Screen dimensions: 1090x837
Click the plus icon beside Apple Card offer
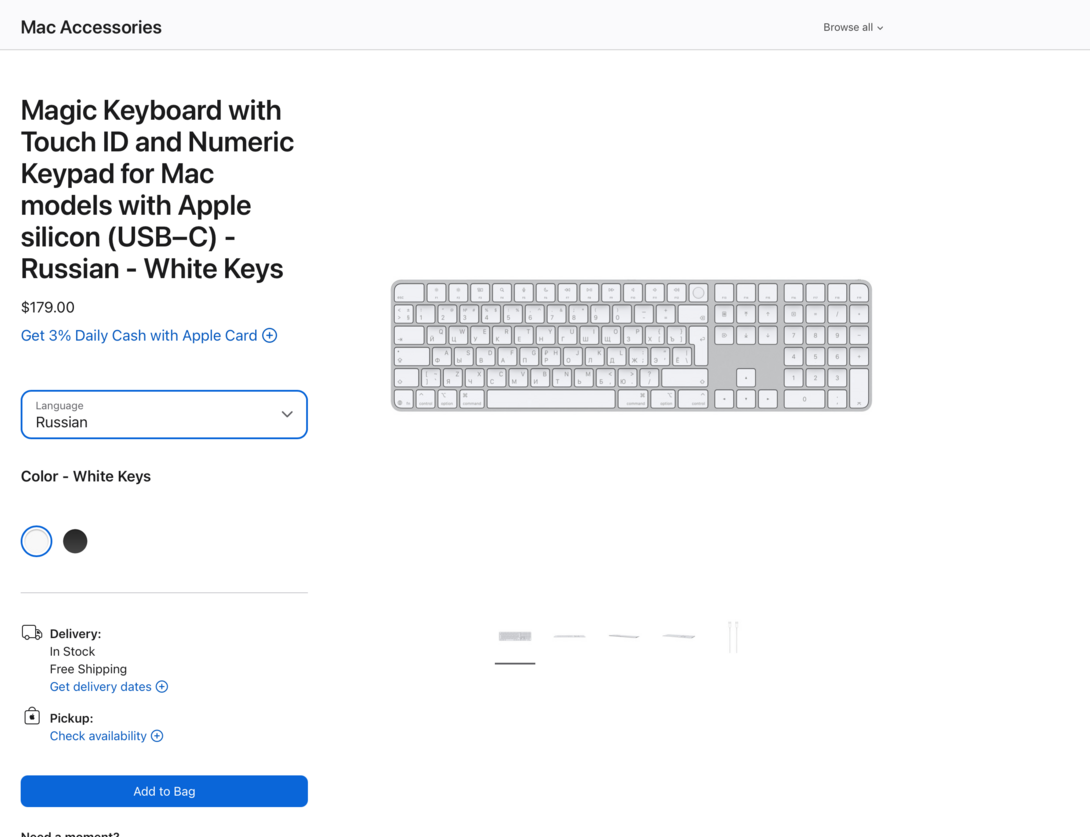[x=270, y=336]
